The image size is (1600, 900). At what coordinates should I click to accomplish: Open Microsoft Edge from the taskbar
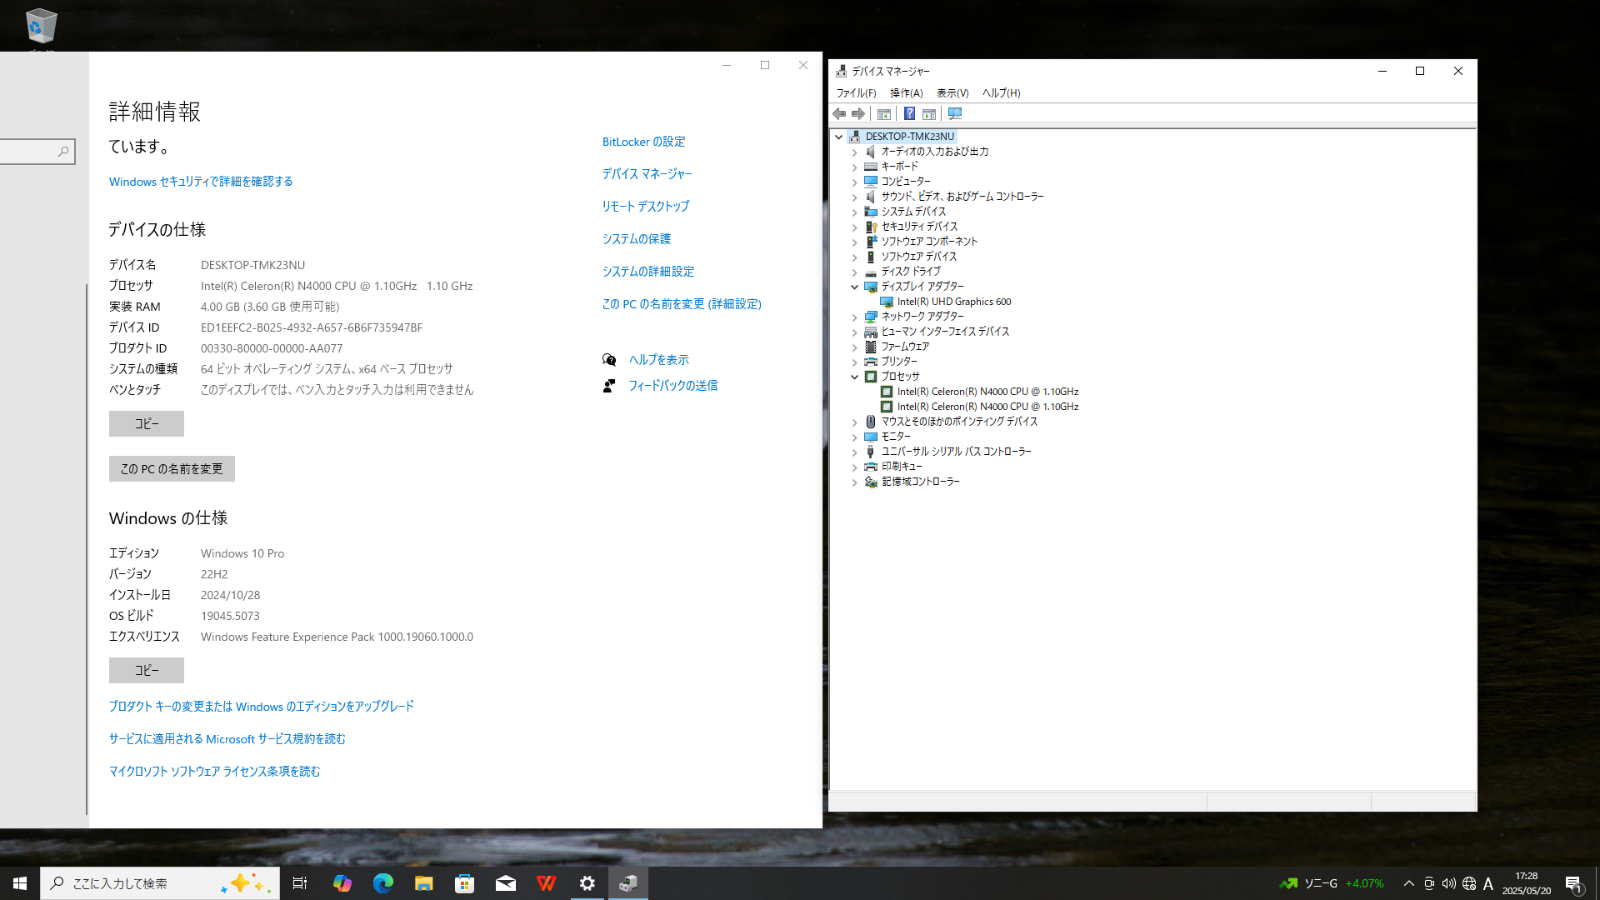tap(383, 883)
